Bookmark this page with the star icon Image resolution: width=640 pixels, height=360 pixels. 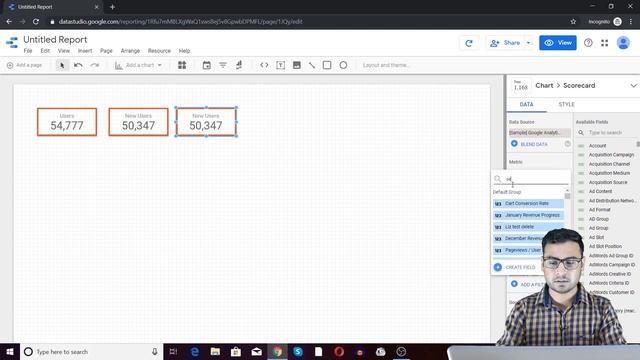(x=573, y=22)
